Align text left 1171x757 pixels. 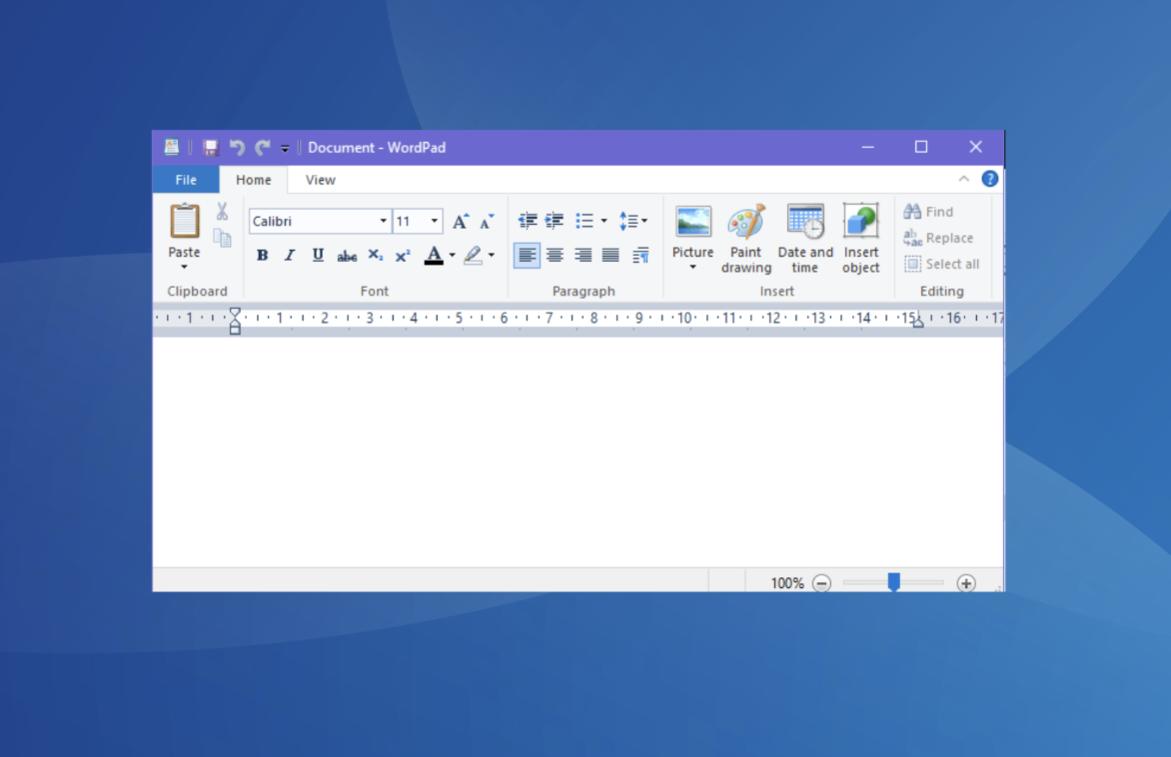527,256
